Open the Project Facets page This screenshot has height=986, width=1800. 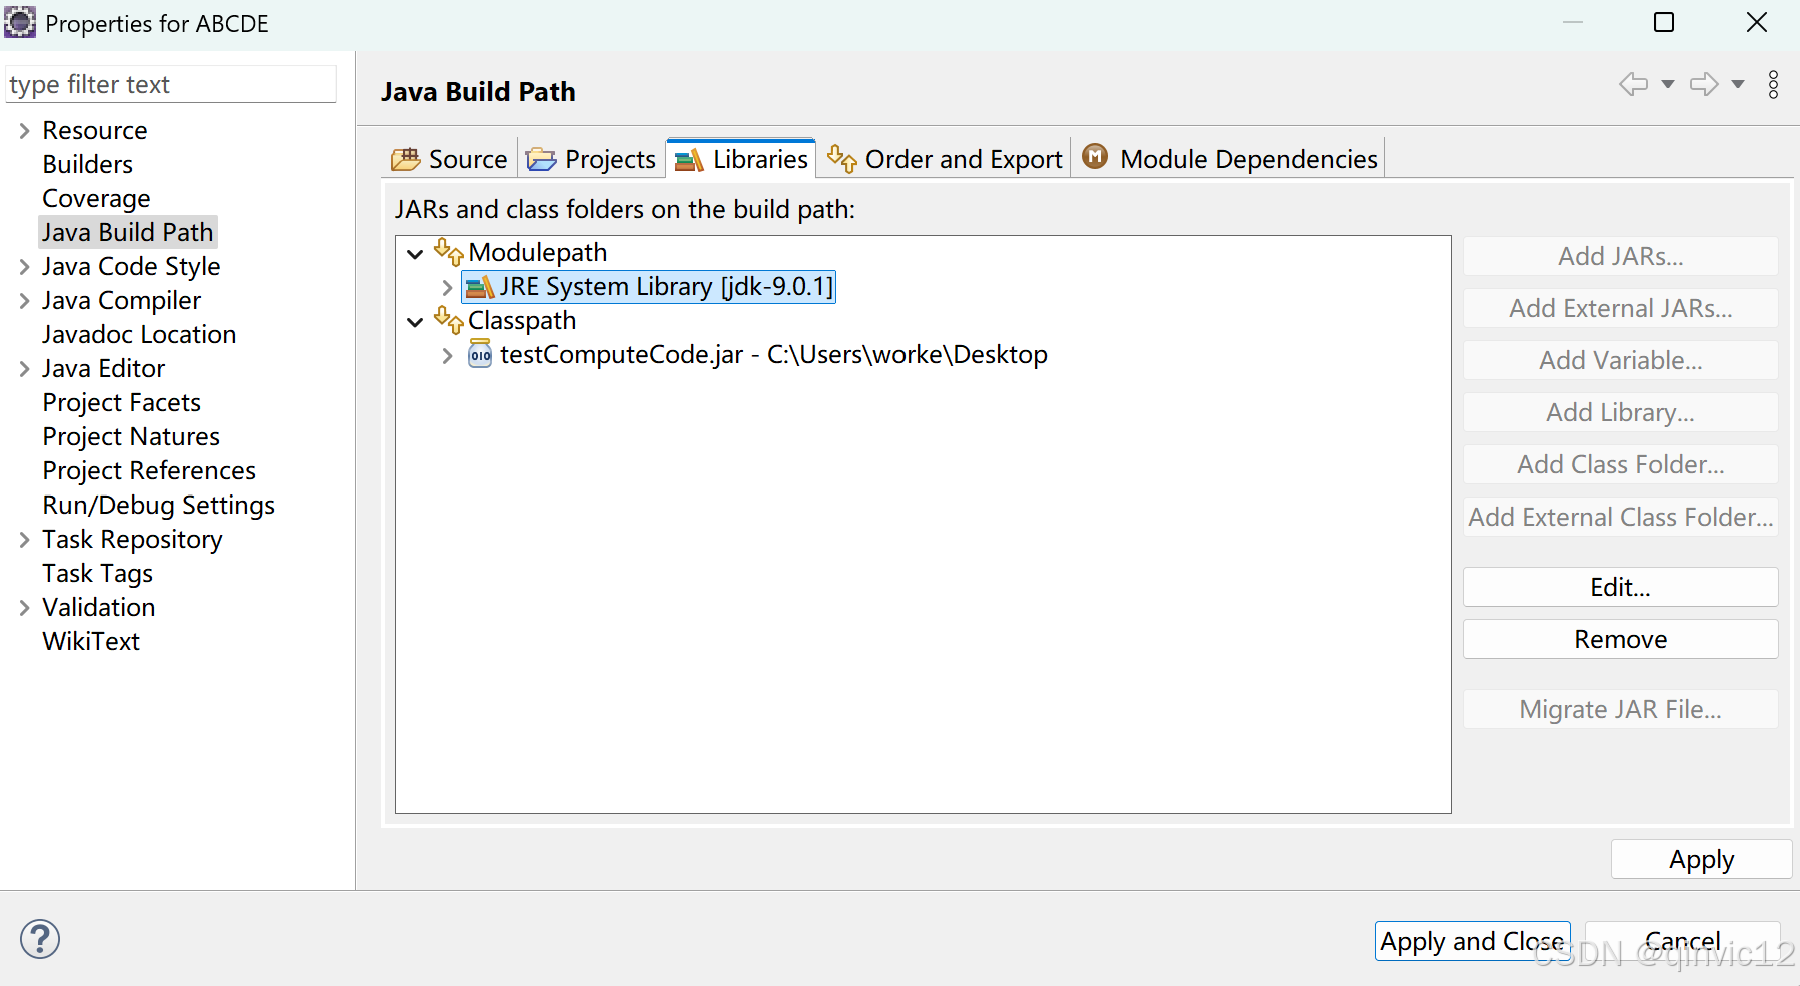122,402
